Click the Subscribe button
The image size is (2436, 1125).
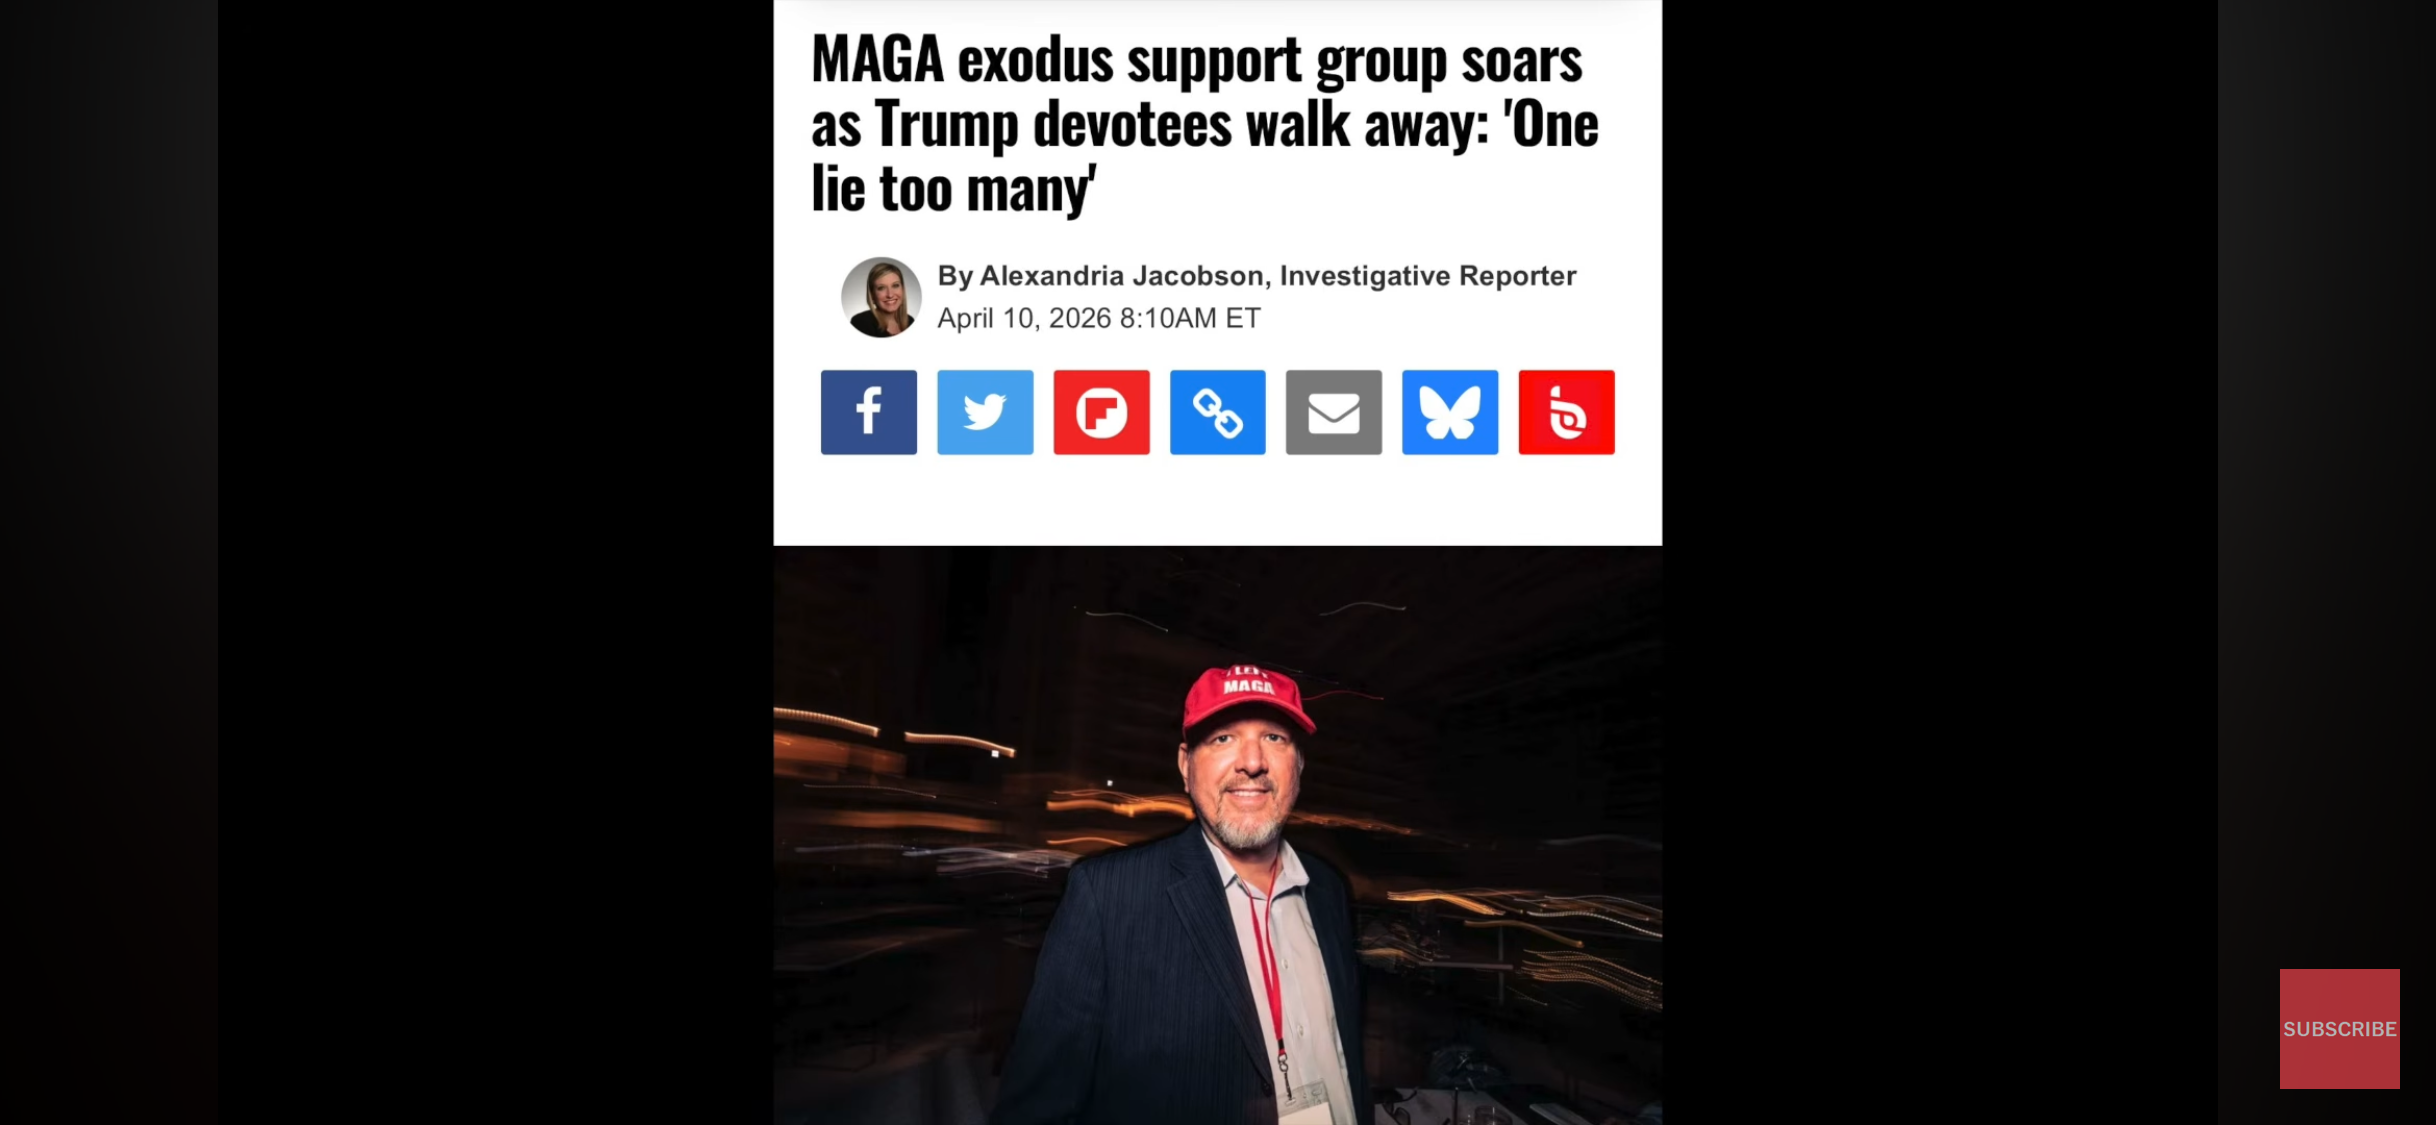click(x=2339, y=1028)
